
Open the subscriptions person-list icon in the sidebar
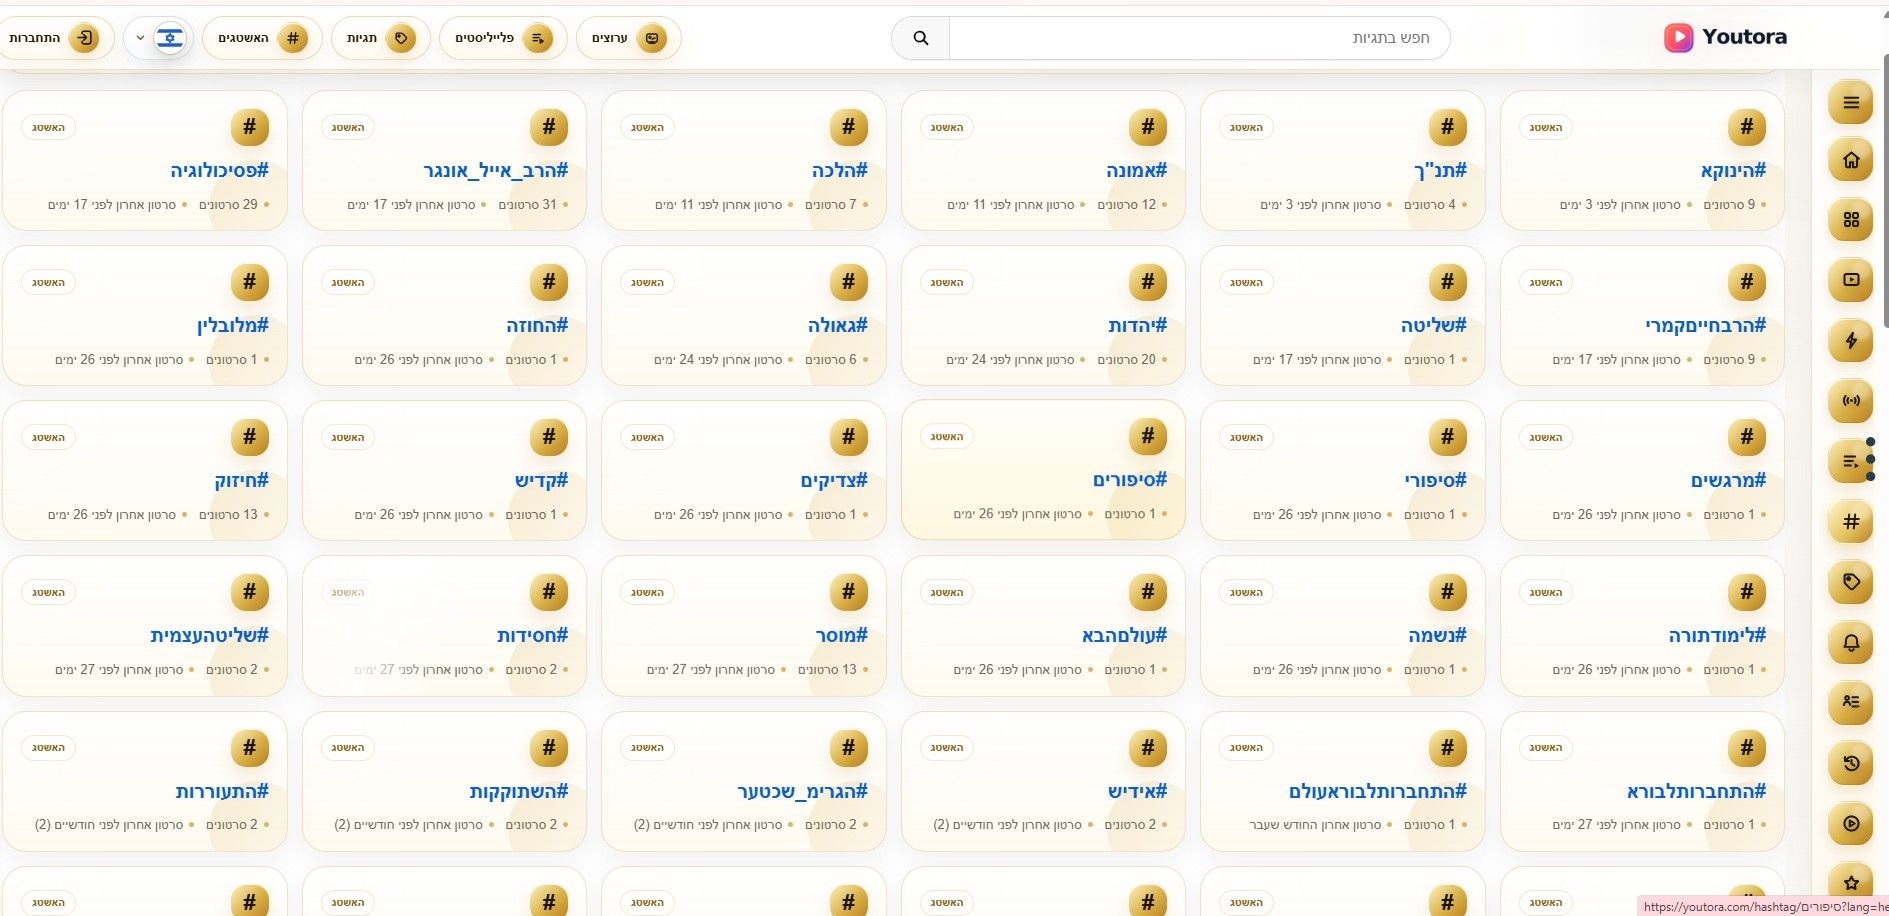[1851, 702]
